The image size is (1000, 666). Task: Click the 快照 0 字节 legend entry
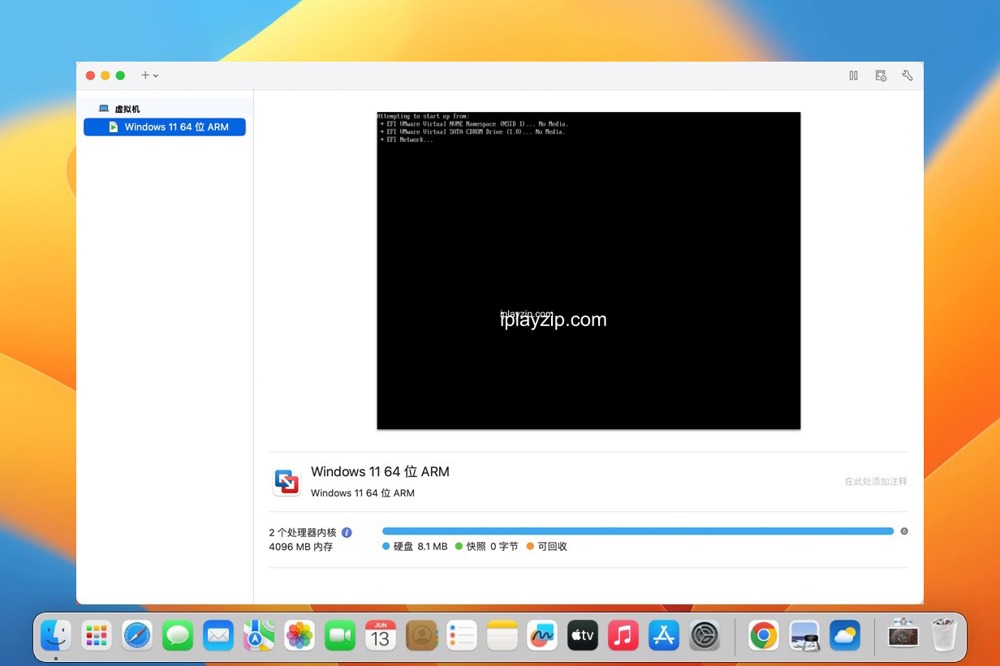point(487,546)
